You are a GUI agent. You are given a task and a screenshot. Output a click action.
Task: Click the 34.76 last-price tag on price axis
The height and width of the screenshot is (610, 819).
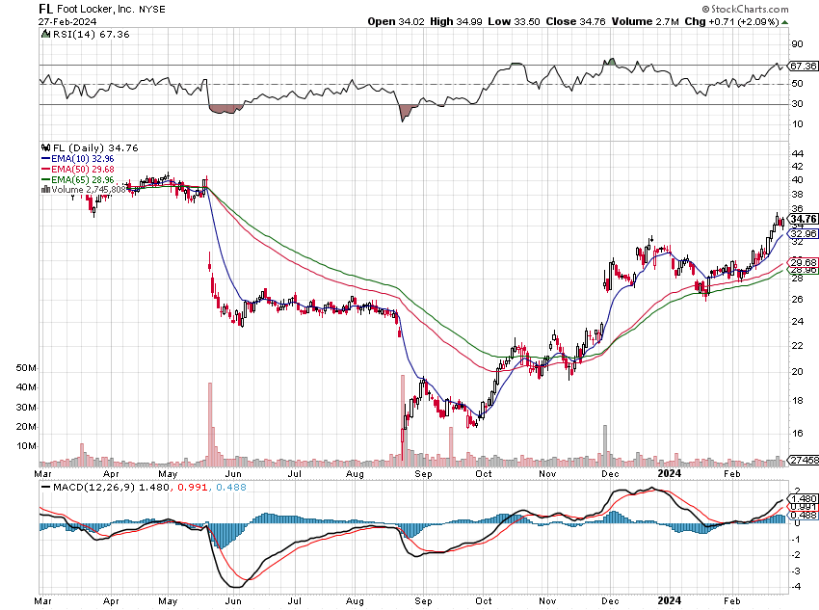tap(803, 219)
